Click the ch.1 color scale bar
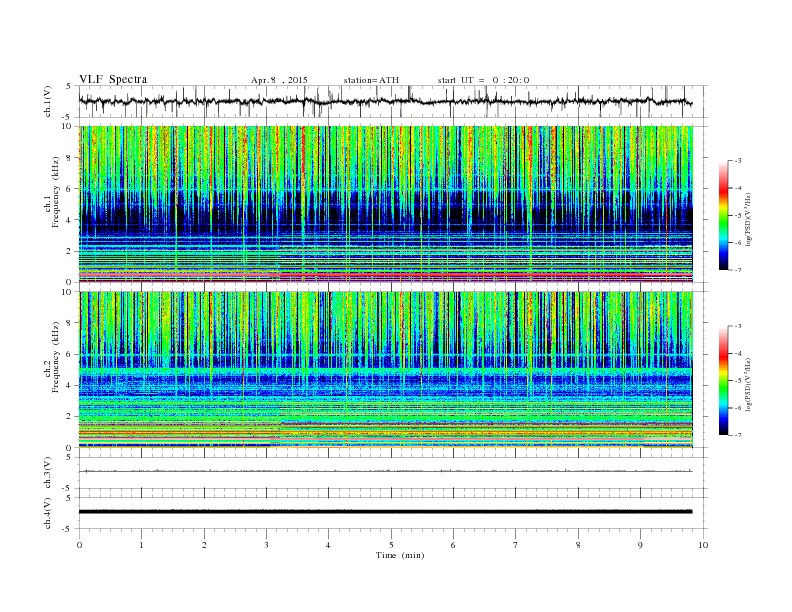 pyautogui.click(x=723, y=215)
